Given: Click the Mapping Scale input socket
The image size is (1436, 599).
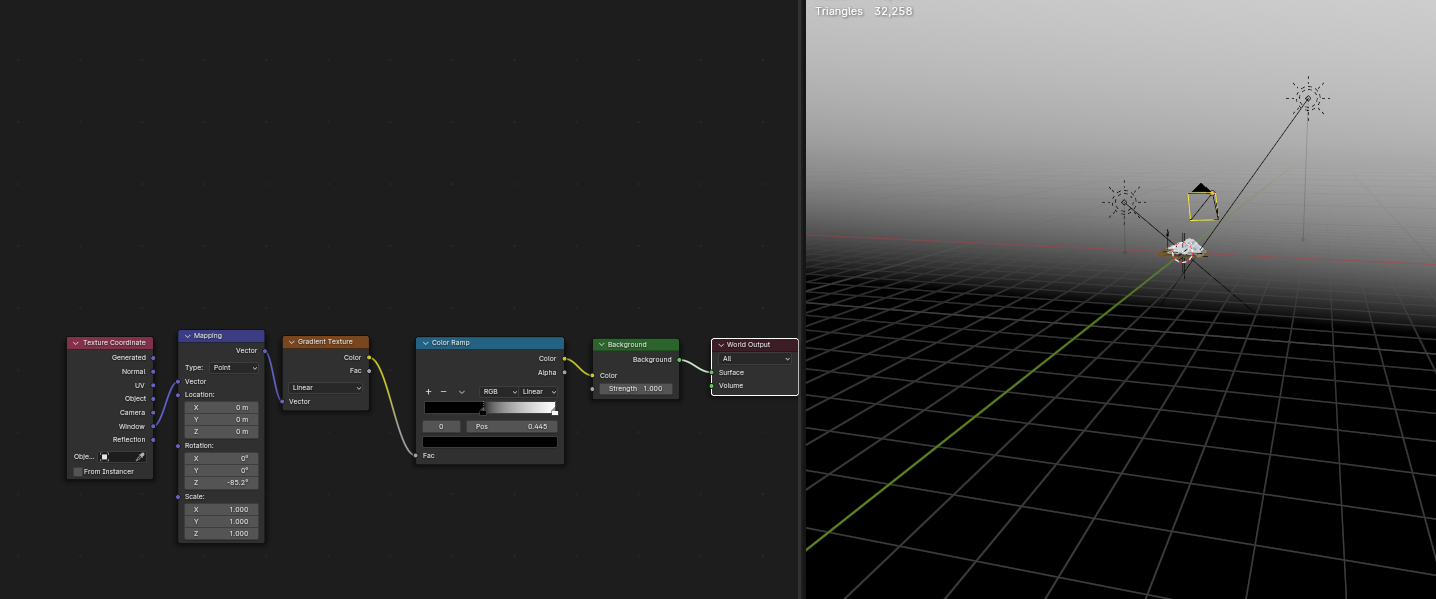Looking at the screenshot, I should pos(178,496).
